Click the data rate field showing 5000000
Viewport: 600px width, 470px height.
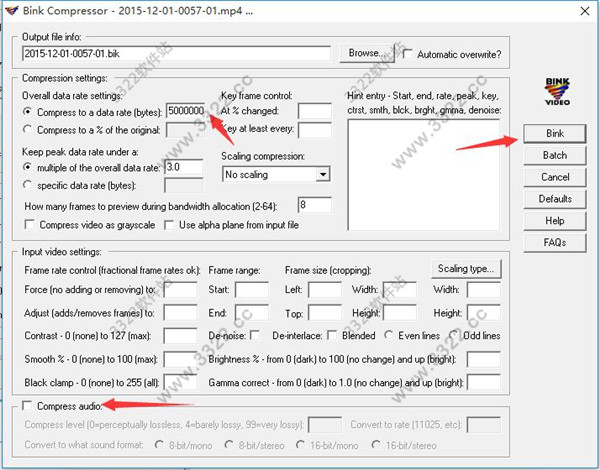point(186,111)
